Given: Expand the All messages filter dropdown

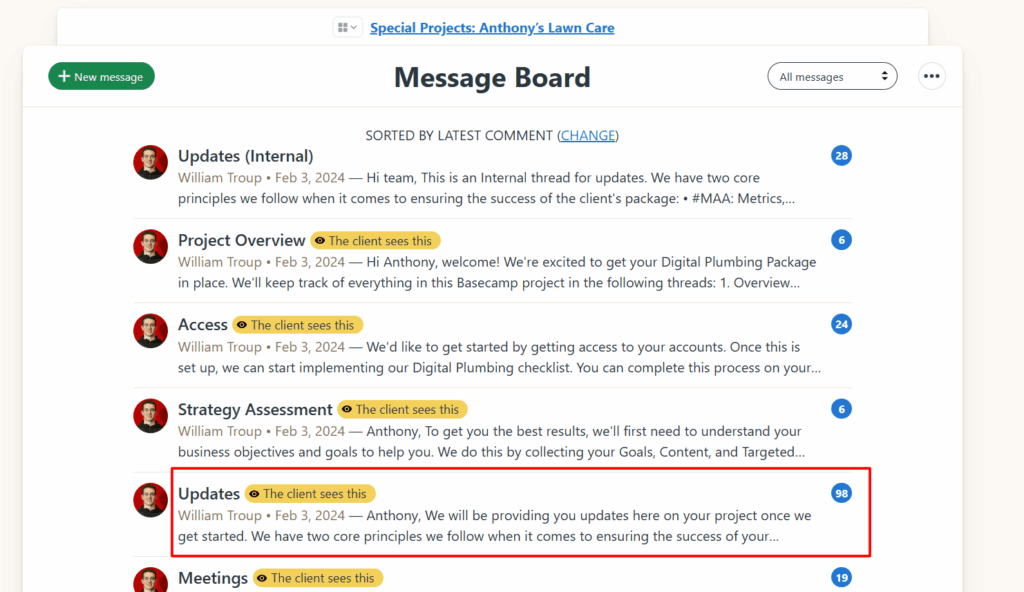Looking at the screenshot, I should coord(832,77).
